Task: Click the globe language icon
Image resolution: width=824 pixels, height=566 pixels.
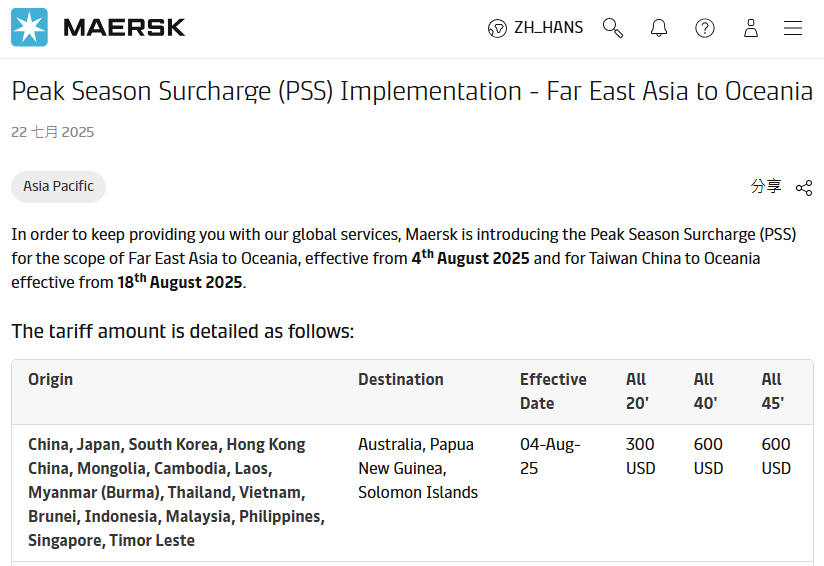Action: coord(497,28)
